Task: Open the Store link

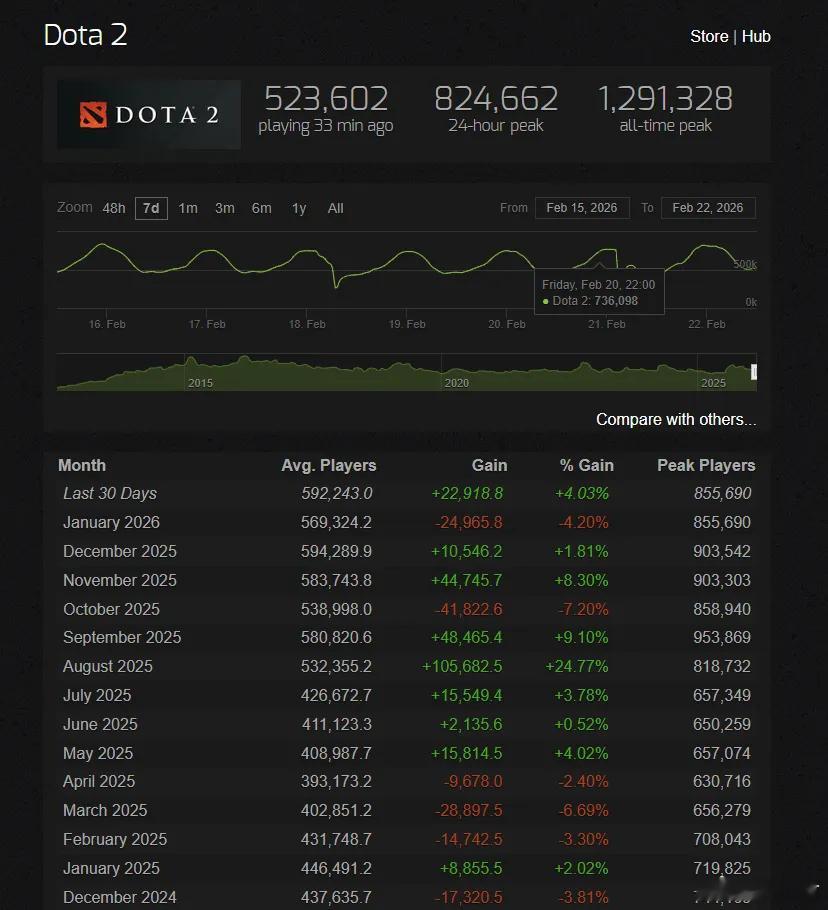Action: 709,36
